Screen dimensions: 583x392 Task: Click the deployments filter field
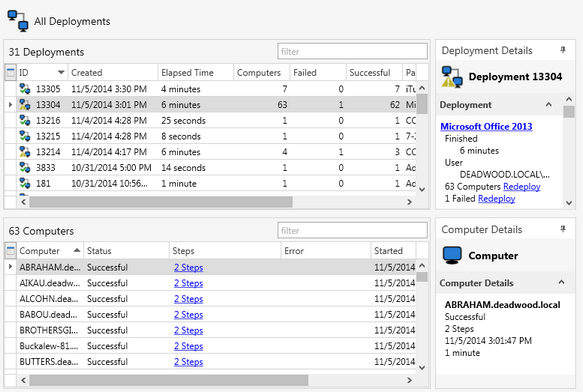point(352,51)
